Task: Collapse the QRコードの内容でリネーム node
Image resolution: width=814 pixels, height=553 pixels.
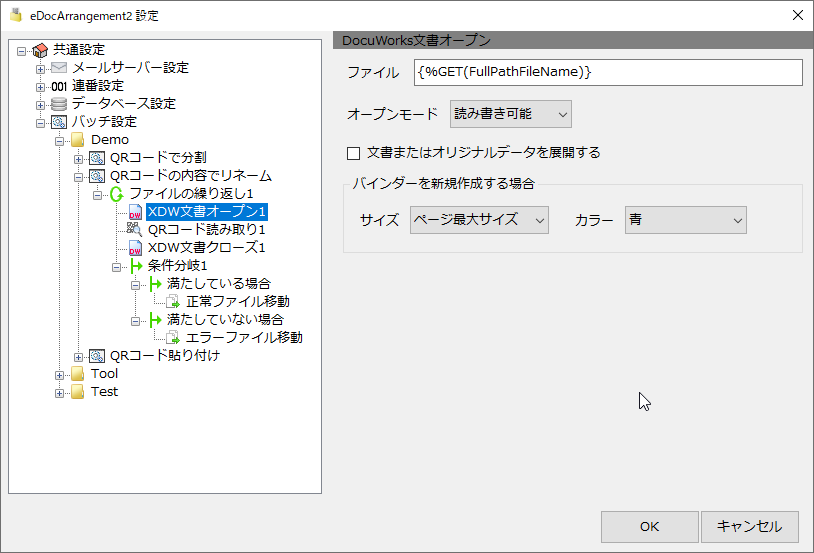Action: [78, 177]
